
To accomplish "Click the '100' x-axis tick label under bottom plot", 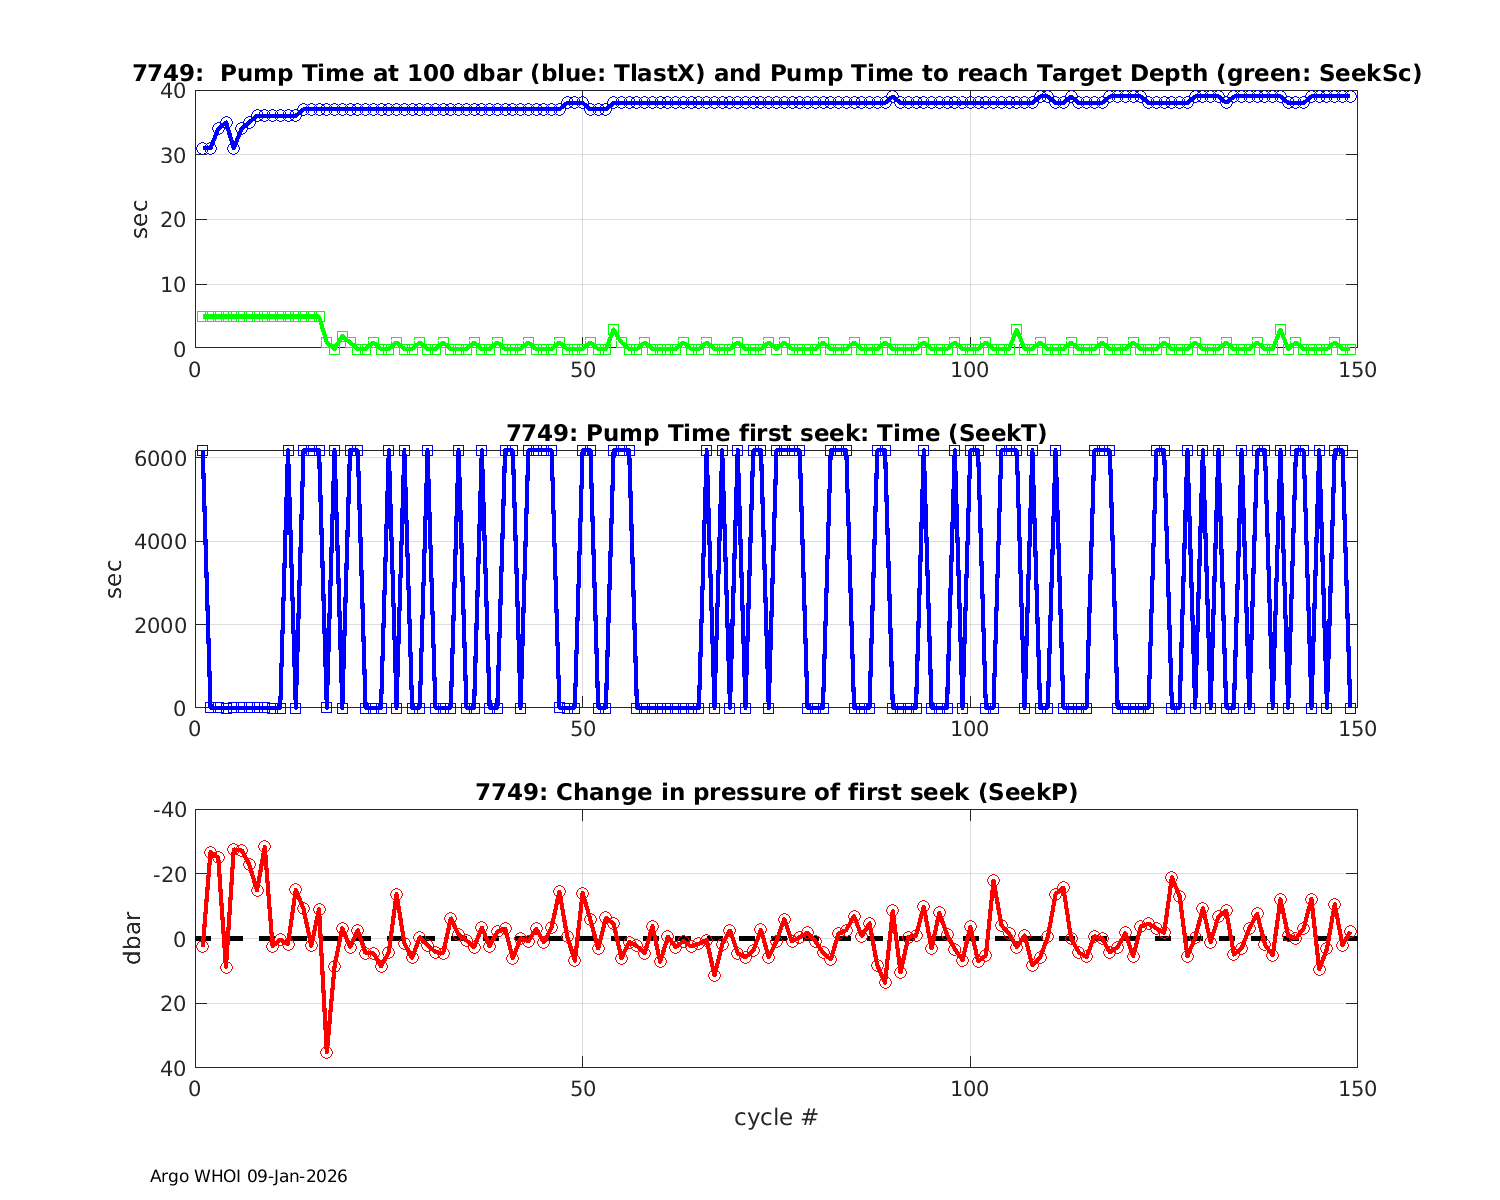I will pos(969,1089).
